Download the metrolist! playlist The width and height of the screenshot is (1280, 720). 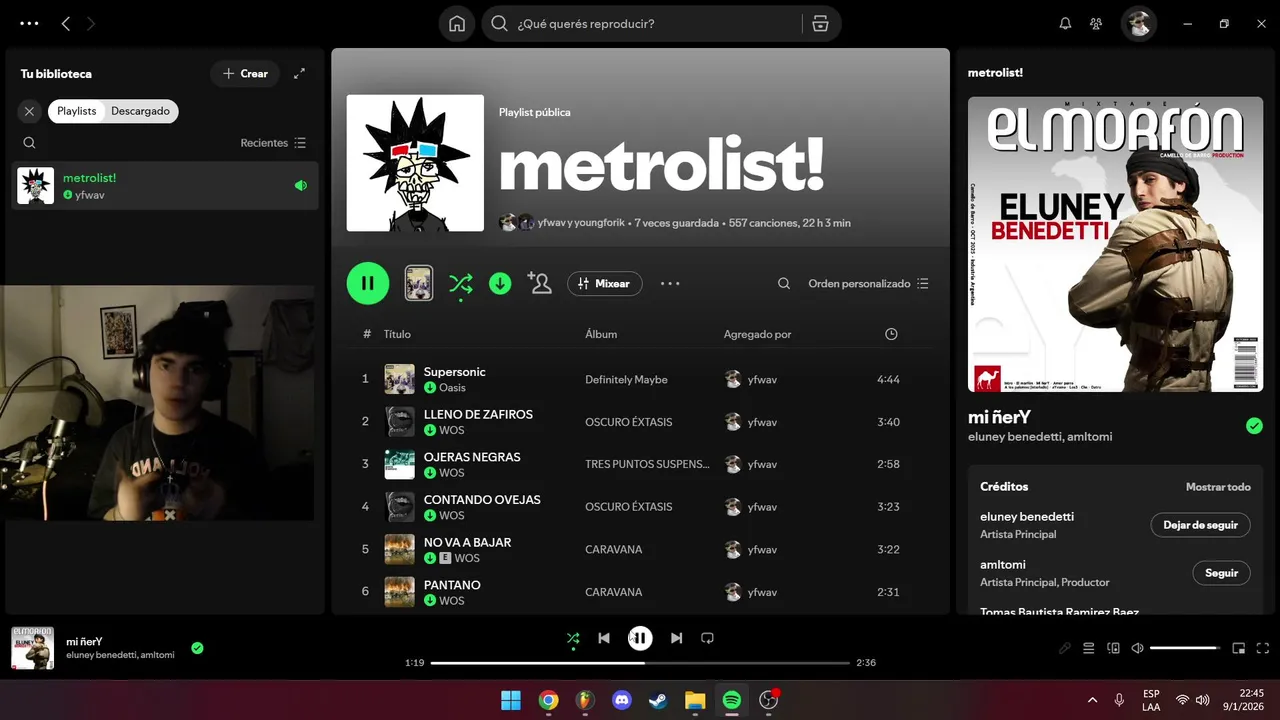tap(500, 284)
